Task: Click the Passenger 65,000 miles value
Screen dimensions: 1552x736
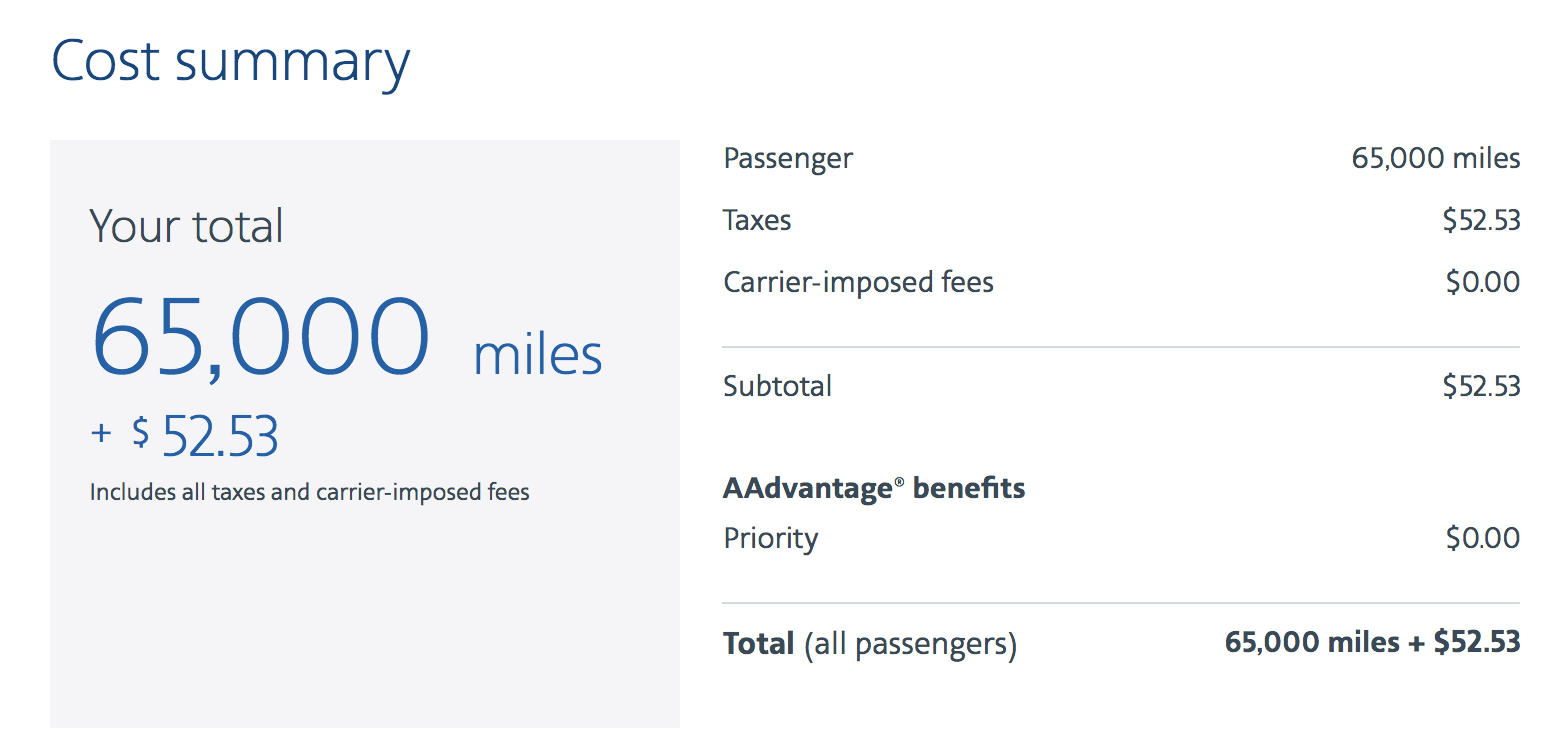Action: click(x=1436, y=158)
